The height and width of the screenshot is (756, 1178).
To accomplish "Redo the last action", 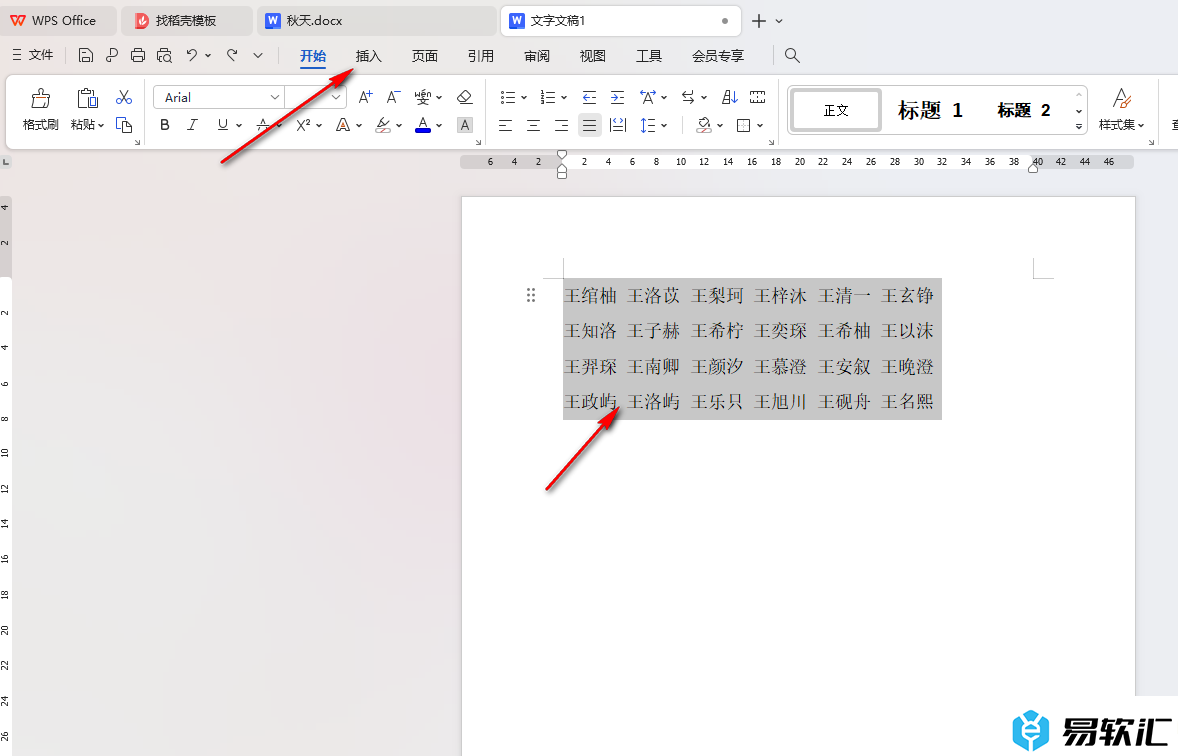I will point(232,55).
